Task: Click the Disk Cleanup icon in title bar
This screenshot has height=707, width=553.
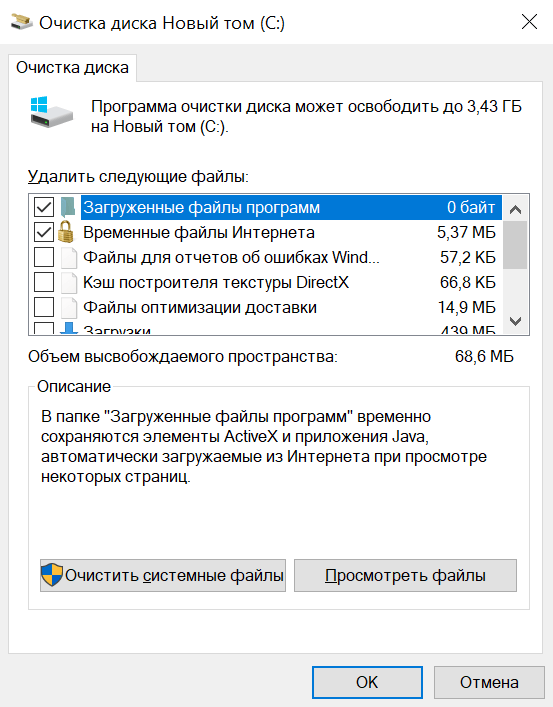Action: point(21,22)
